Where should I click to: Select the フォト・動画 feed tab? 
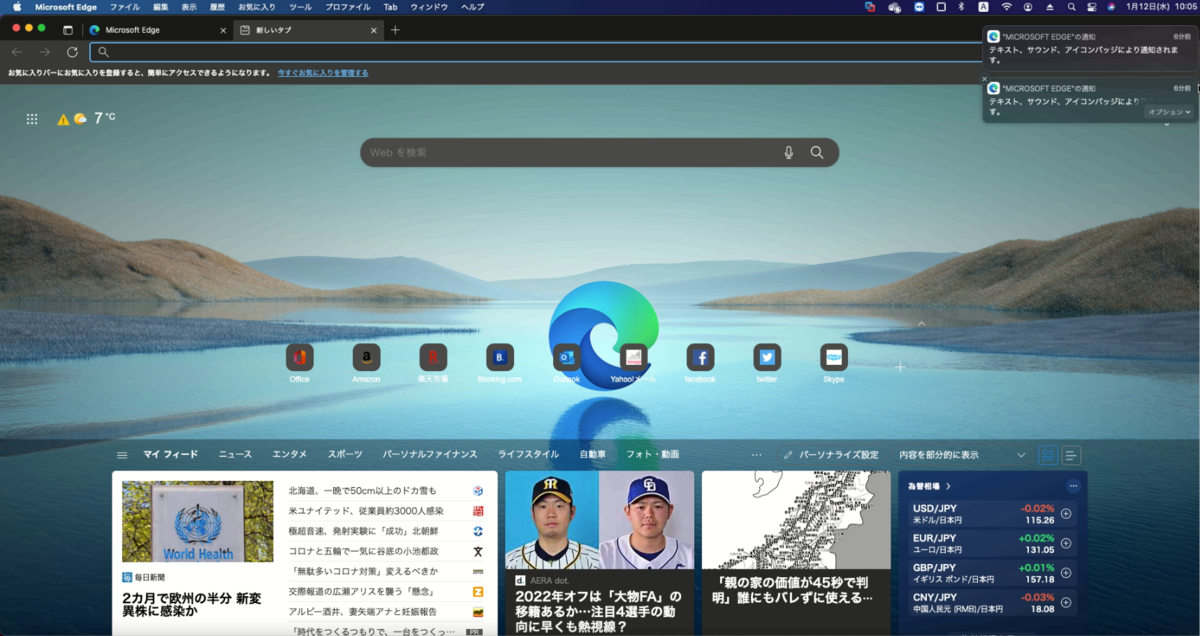point(653,455)
